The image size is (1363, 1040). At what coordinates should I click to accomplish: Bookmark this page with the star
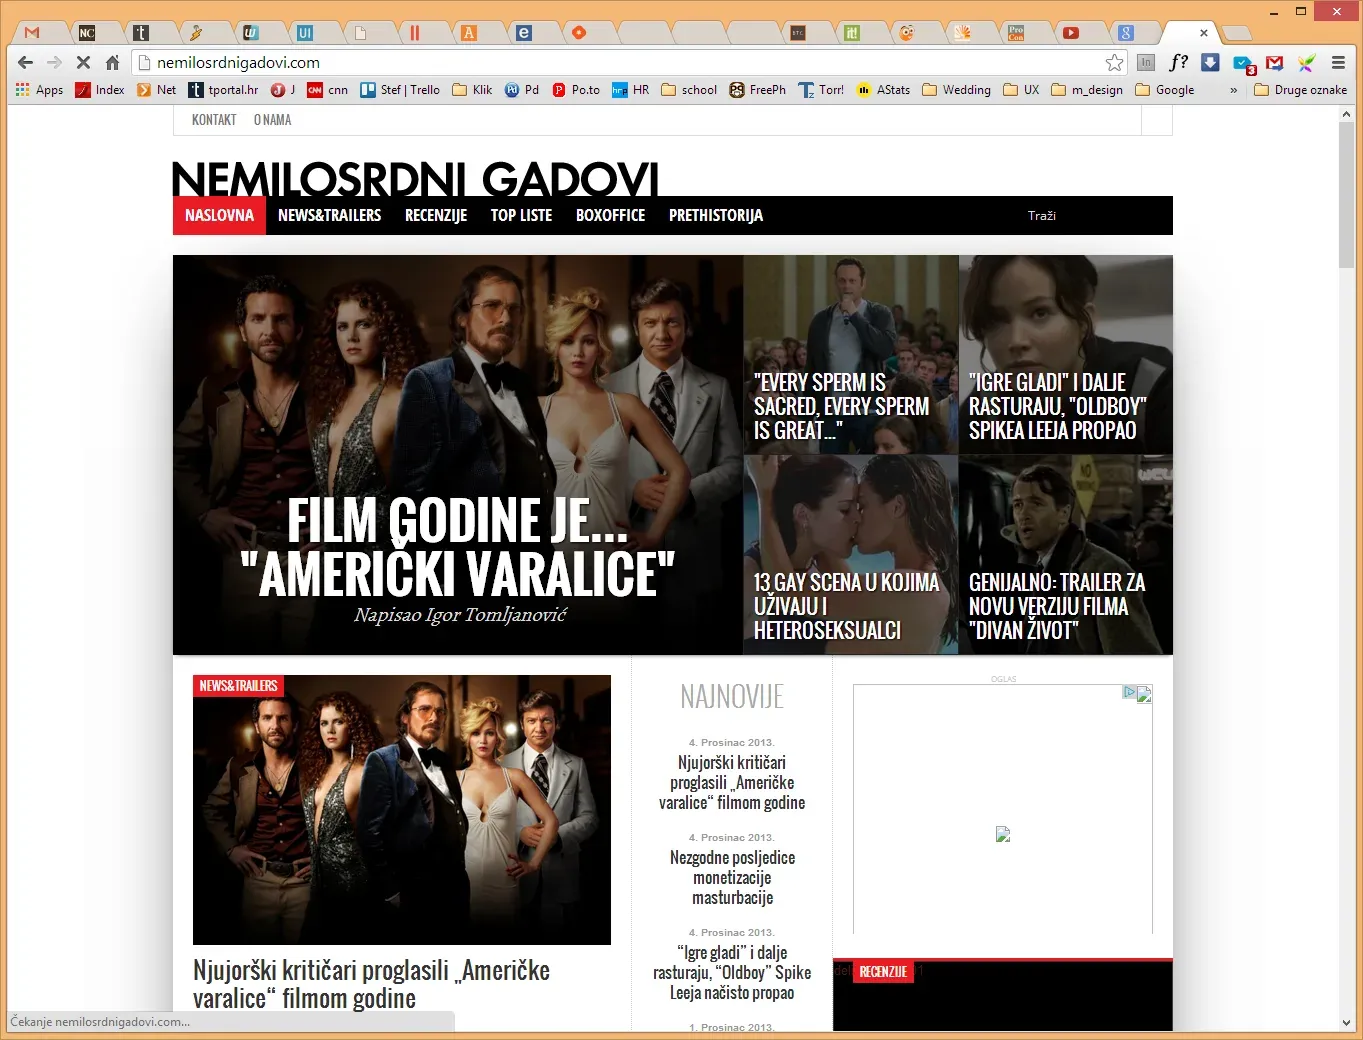click(1114, 62)
